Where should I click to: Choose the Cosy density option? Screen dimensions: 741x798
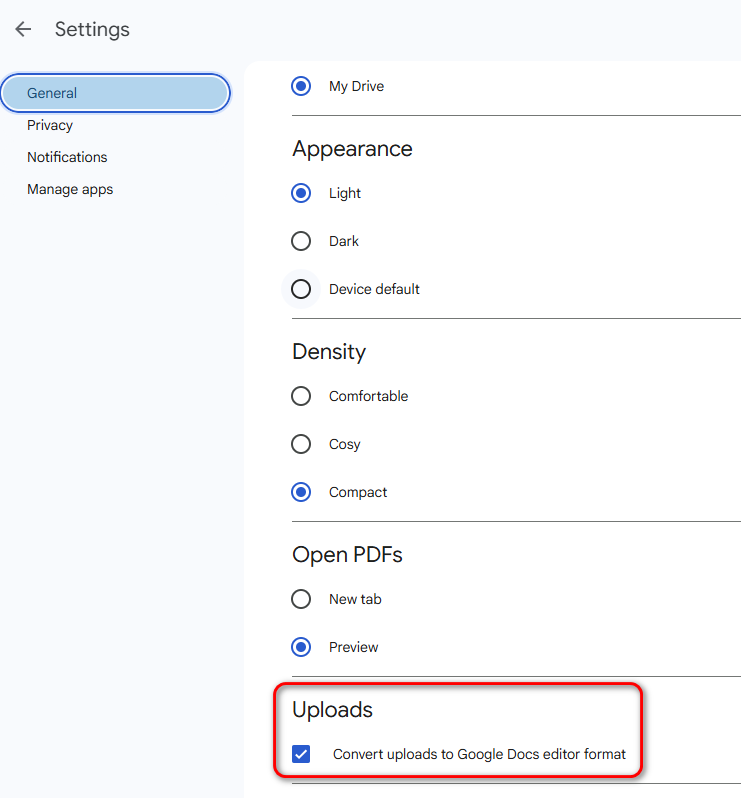(301, 444)
